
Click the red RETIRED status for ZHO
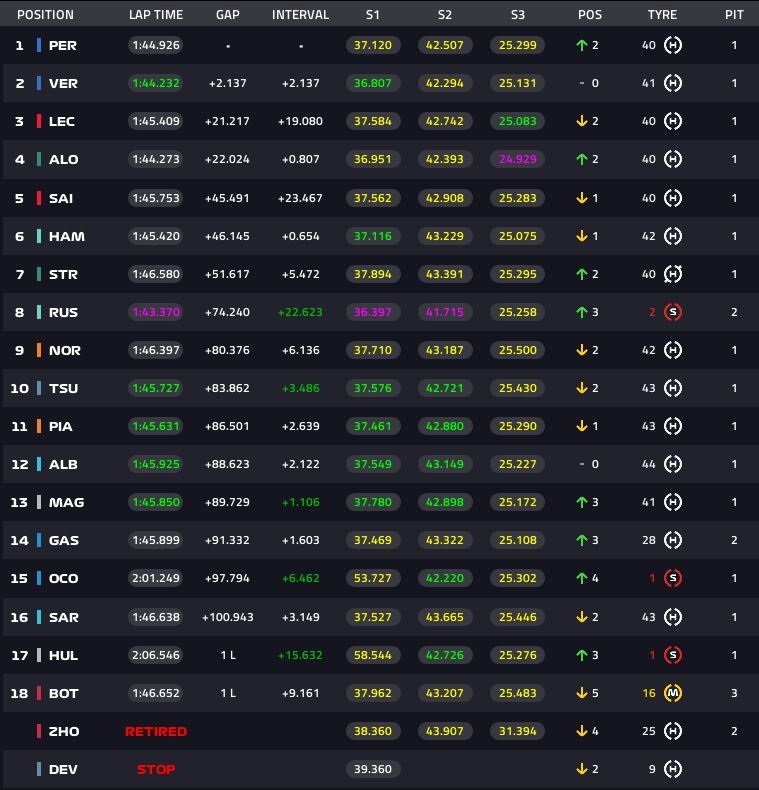point(155,731)
